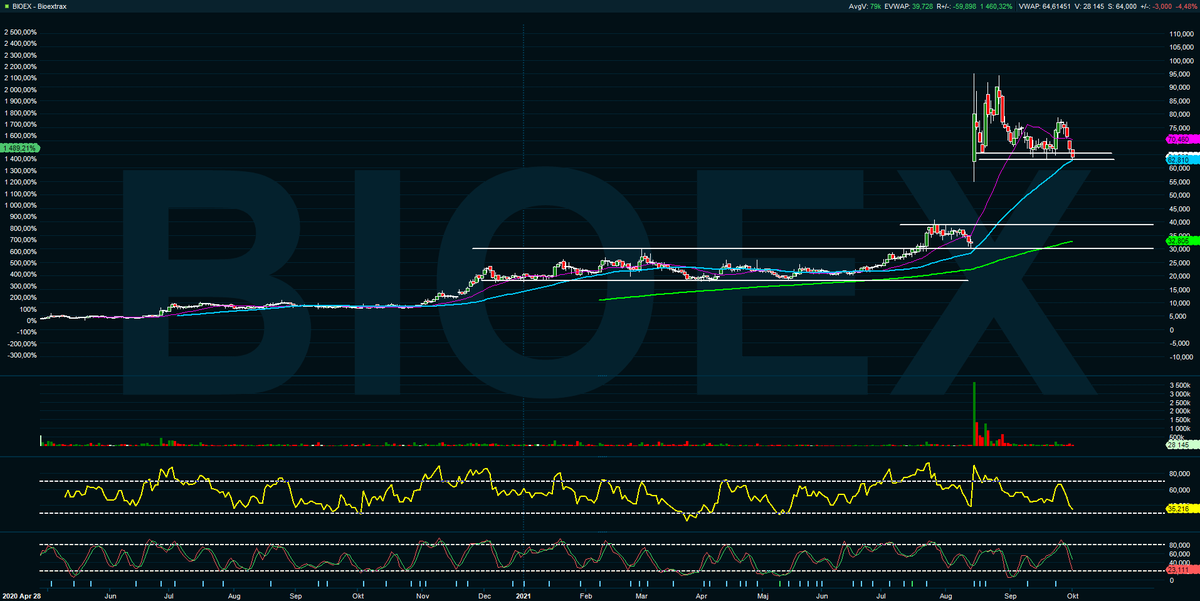Click the Nov label on the time axis
The height and width of the screenshot is (601, 1200).
[423, 594]
